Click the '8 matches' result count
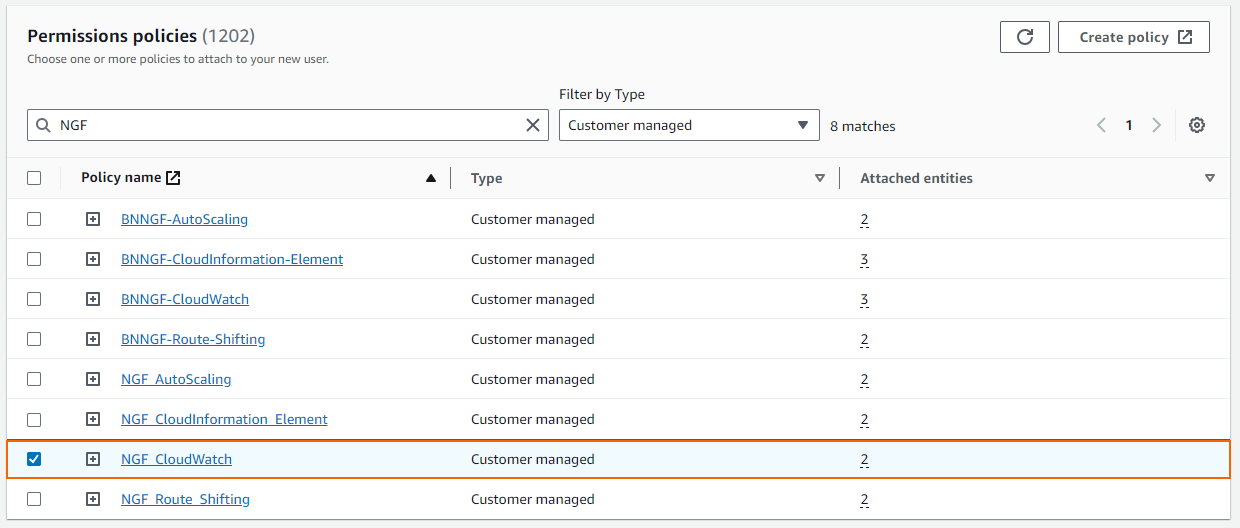Screen dimensions: 1240x528 863,126
